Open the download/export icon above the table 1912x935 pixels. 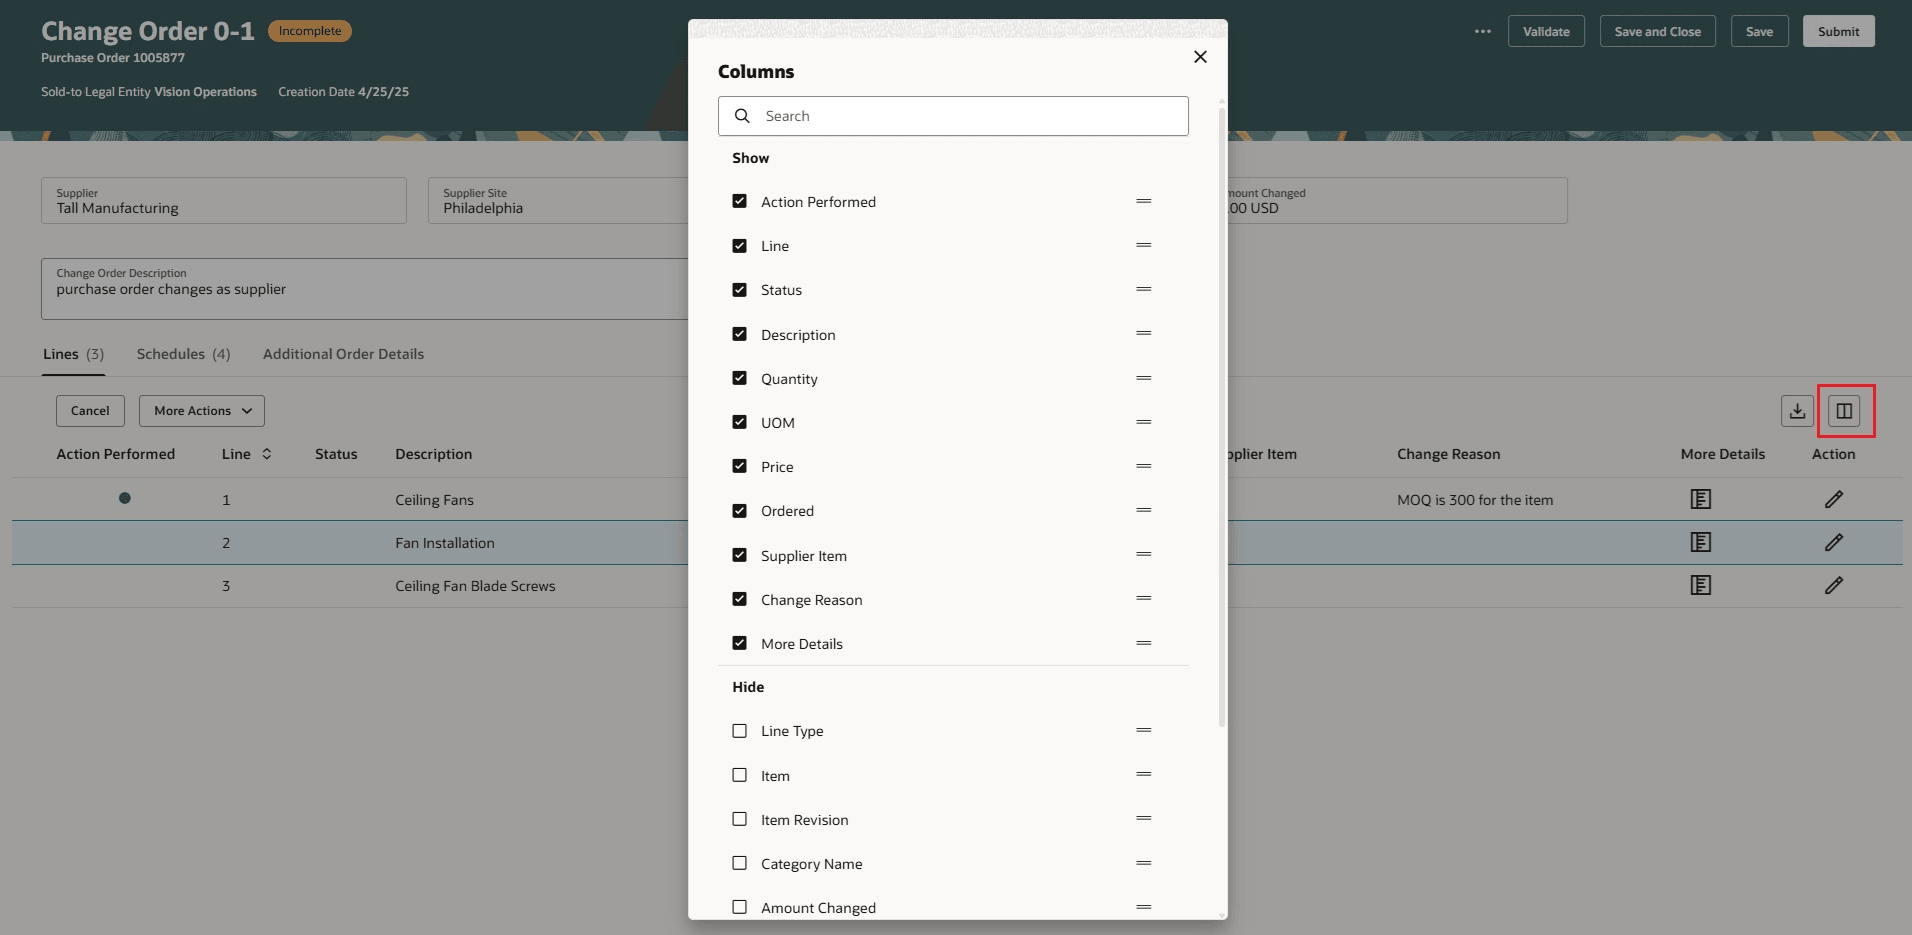[1797, 410]
